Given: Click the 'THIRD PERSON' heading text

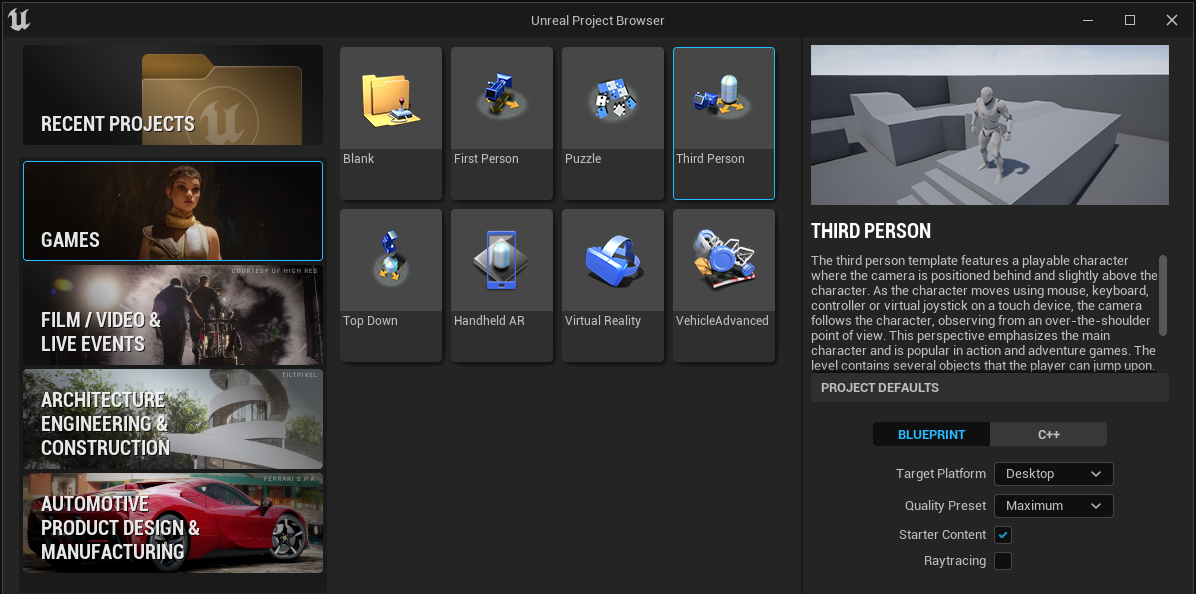Looking at the screenshot, I should (x=870, y=231).
